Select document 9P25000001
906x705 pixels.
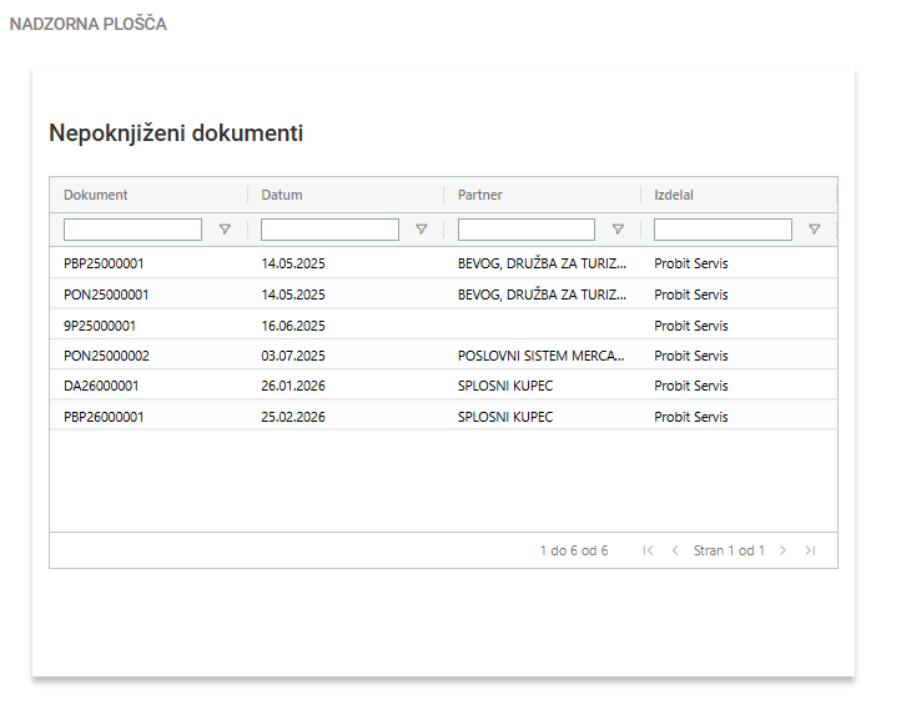(99, 326)
